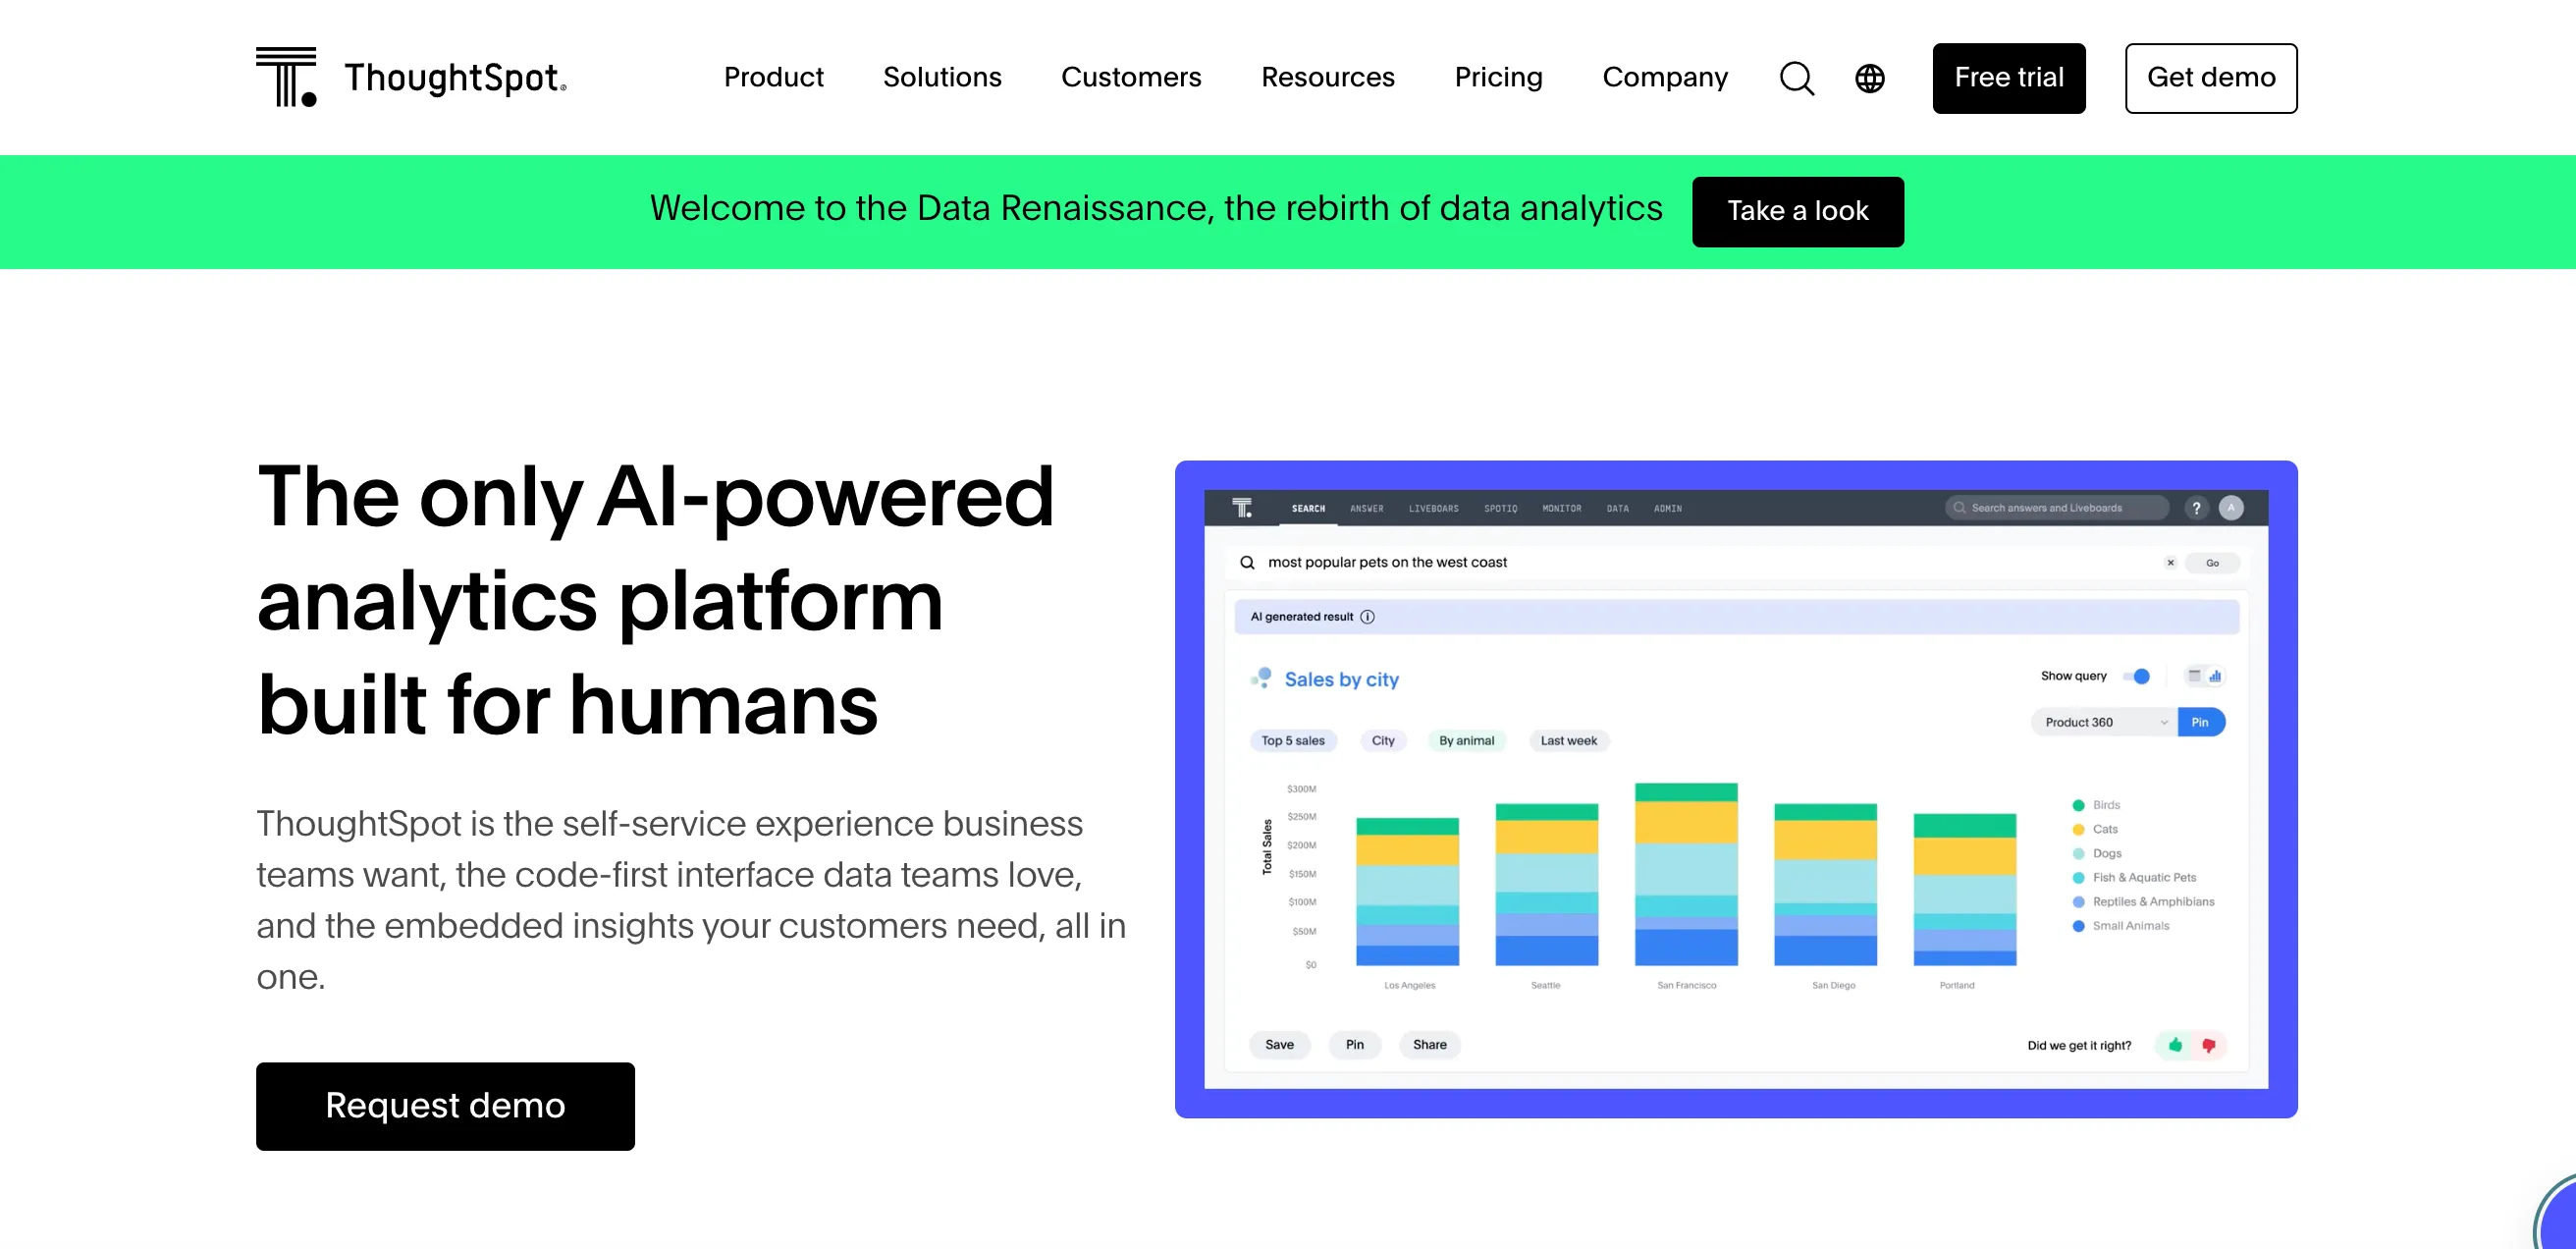Give thumbs up feedback

tap(2174, 1045)
